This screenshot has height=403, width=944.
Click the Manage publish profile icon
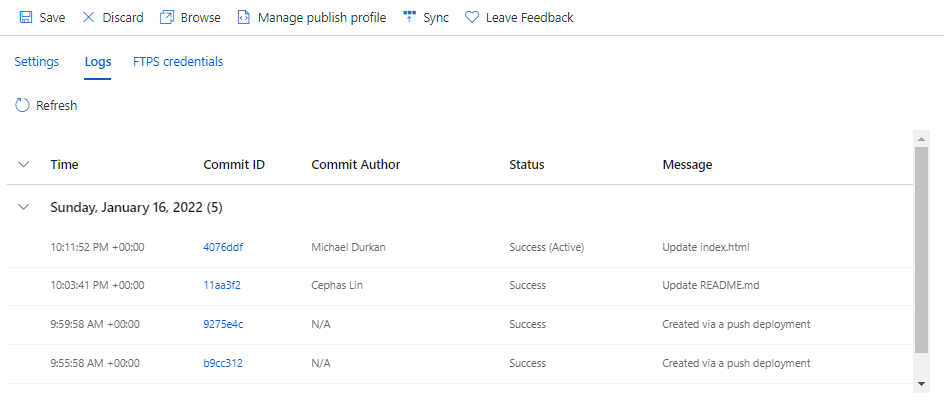[244, 17]
